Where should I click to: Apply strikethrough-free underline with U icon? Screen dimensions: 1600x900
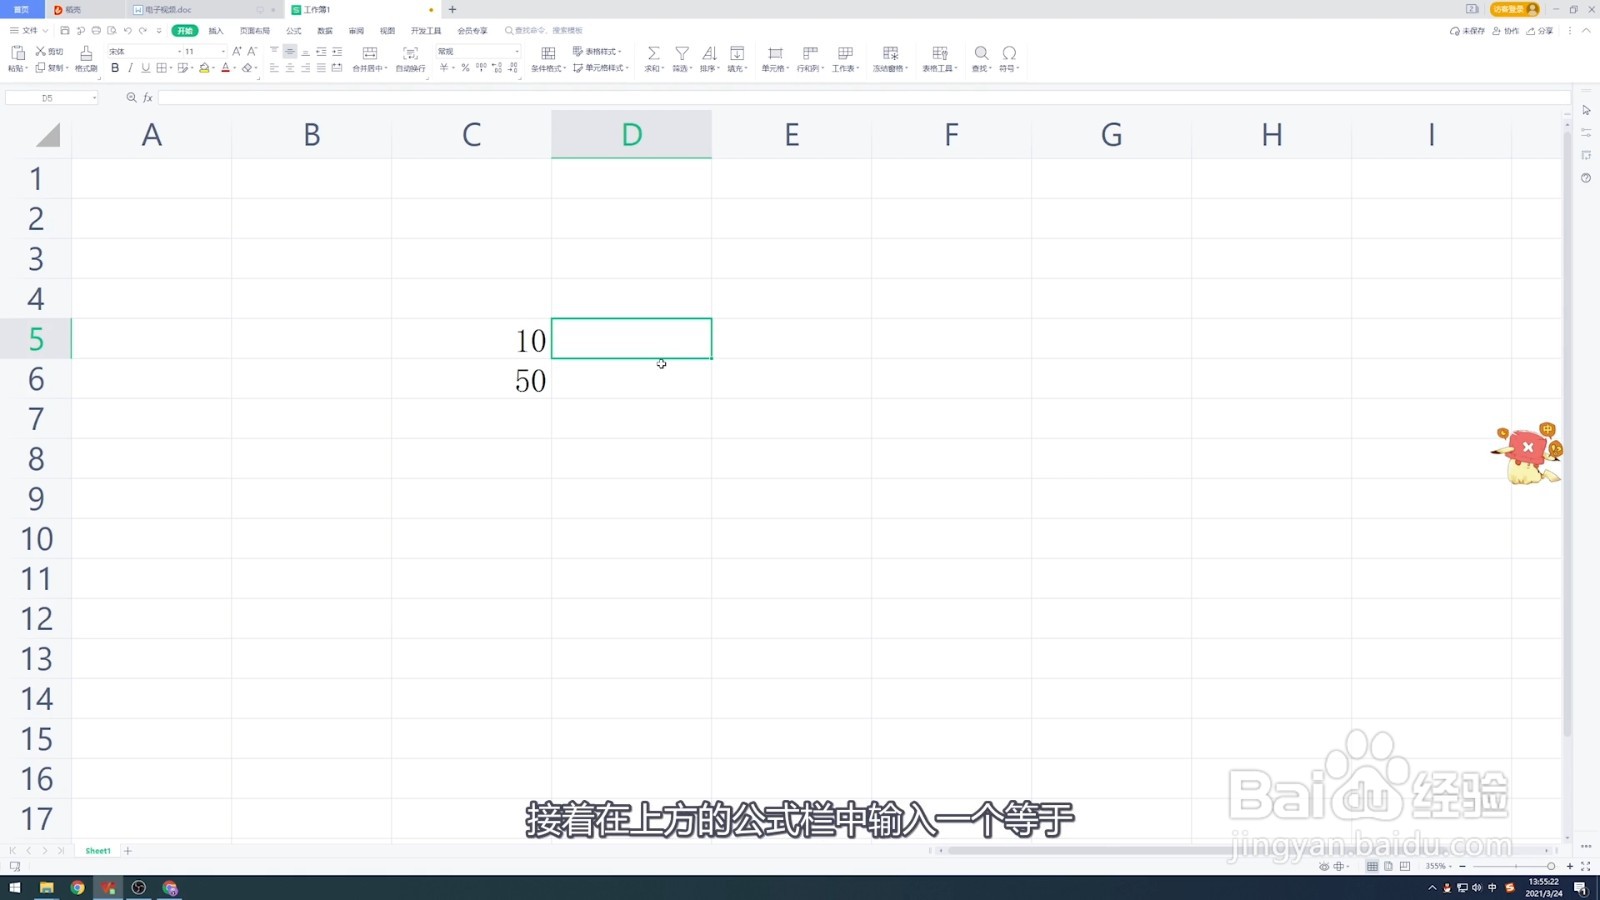[x=145, y=68]
